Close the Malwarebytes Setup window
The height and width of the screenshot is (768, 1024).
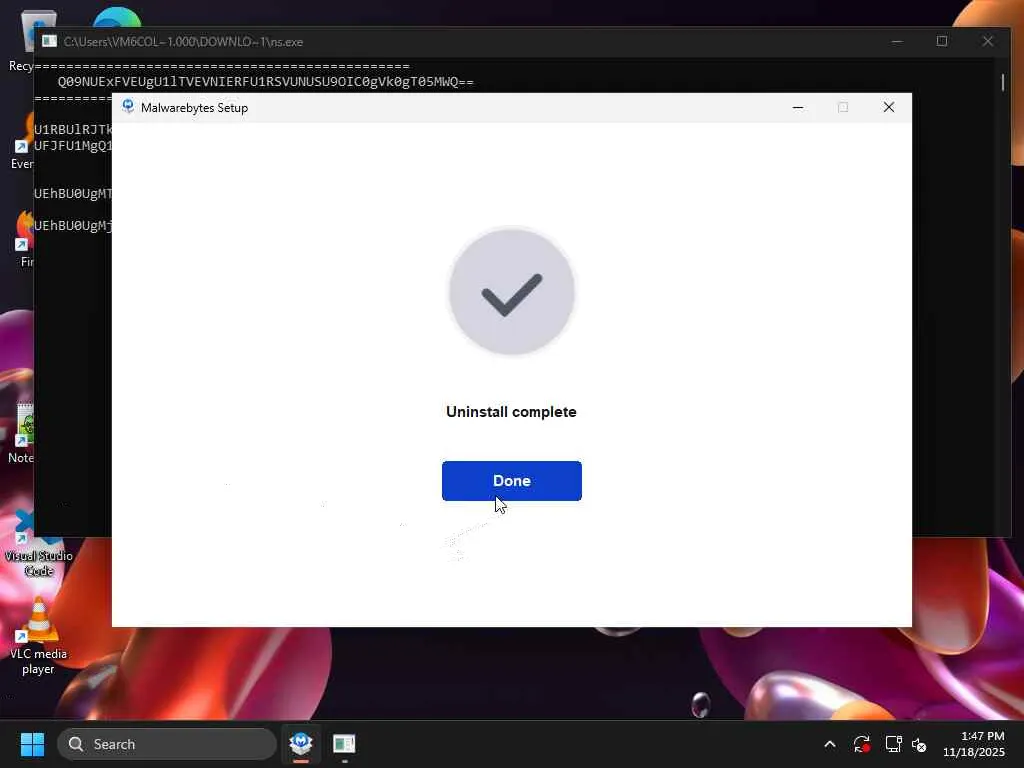click(889, 107)
